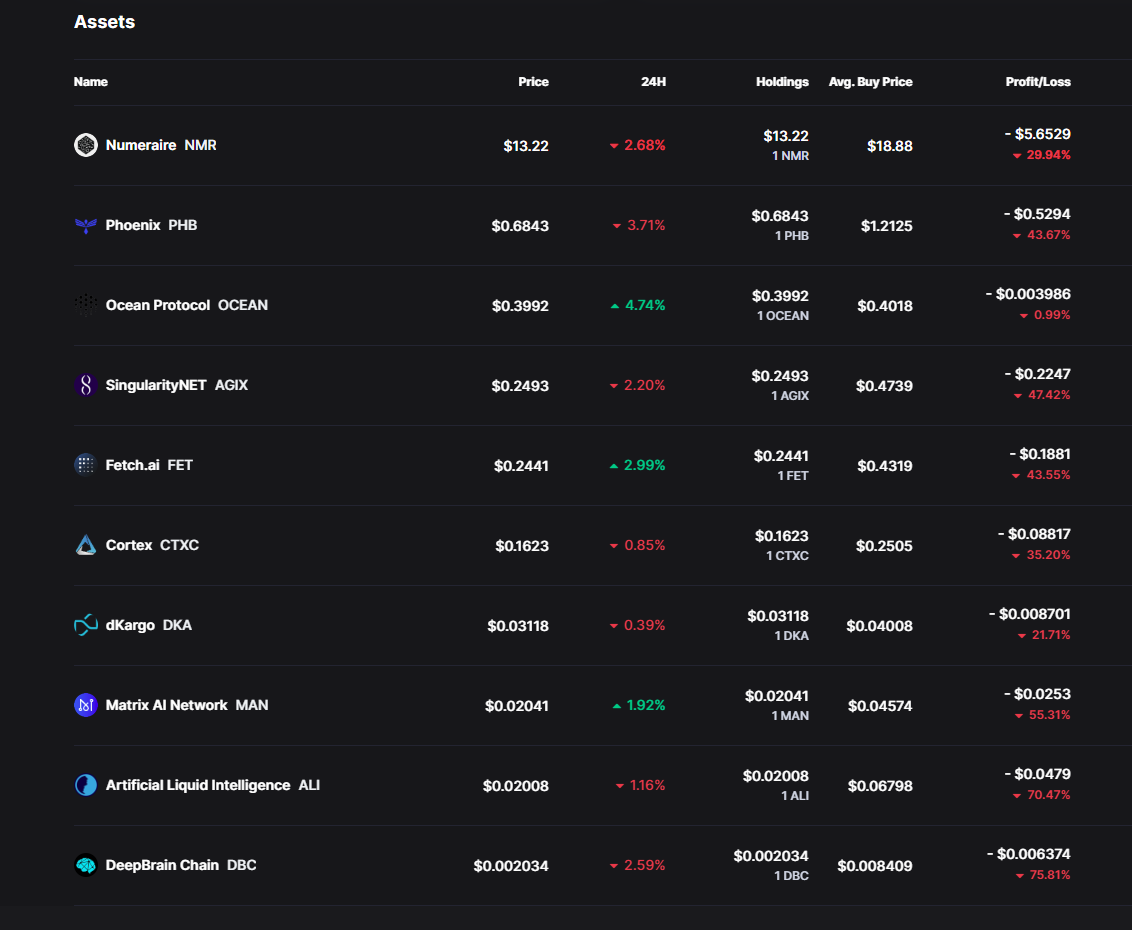The height and width of the screenshot is (930, 1132).
Task: Sort by Avg. Buy Price header
Action: click(871, 82)
